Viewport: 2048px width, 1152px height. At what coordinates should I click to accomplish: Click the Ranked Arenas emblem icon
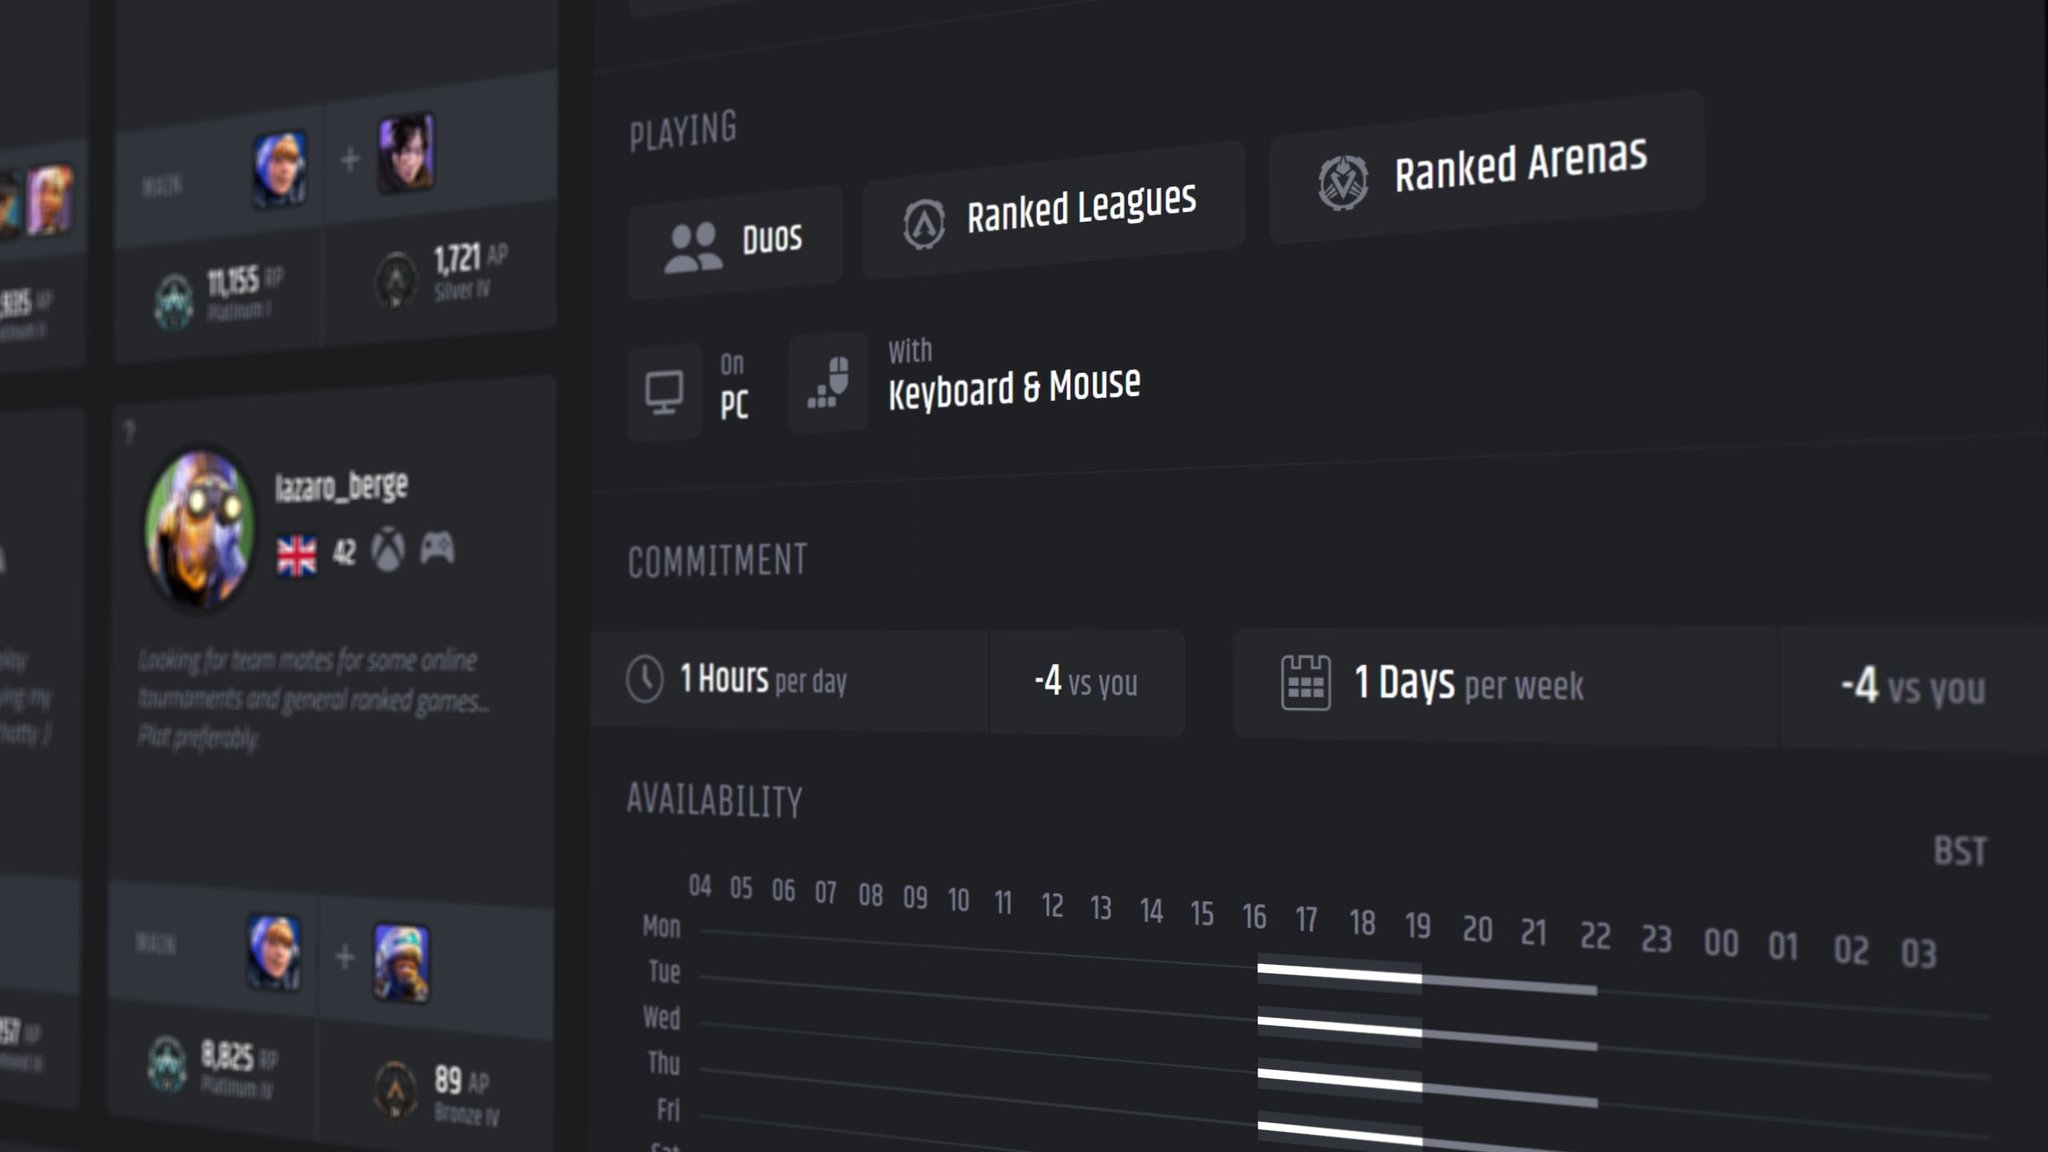coord(1342,182)
